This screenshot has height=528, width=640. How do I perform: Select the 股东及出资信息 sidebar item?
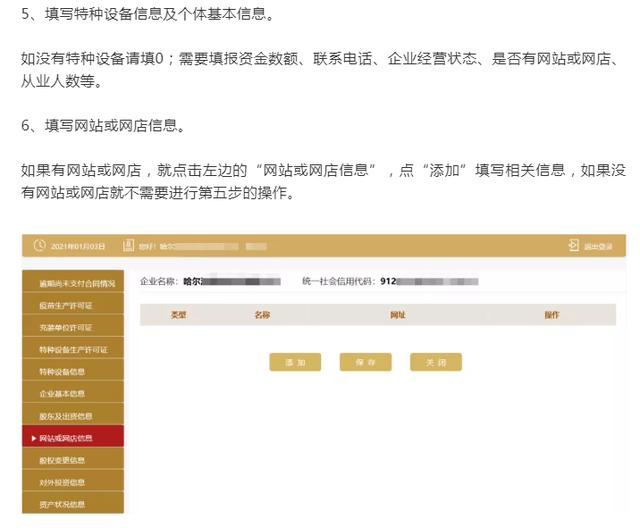(73, 414)
